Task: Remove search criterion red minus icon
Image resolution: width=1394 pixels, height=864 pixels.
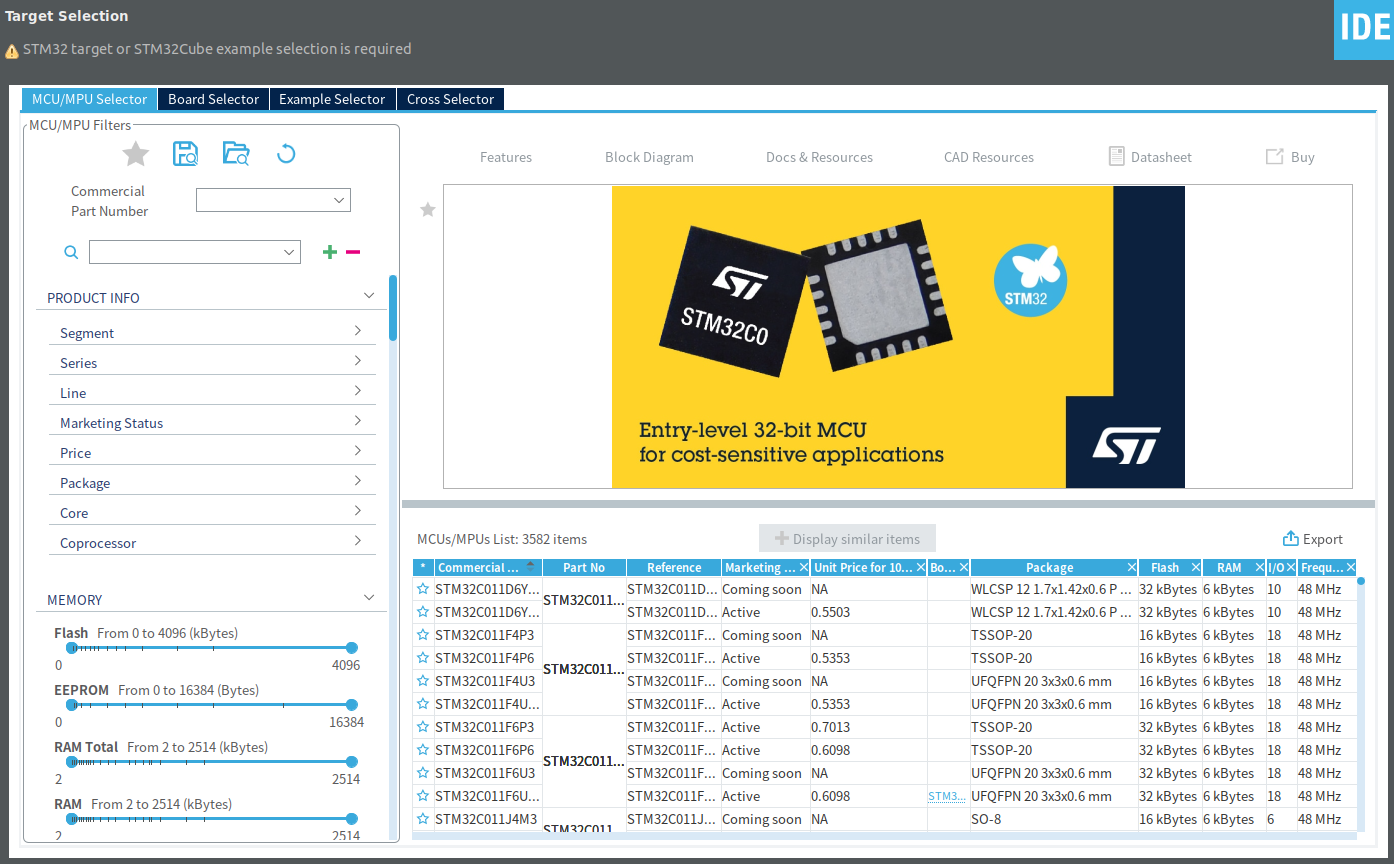Action: (x=353, y=252)
